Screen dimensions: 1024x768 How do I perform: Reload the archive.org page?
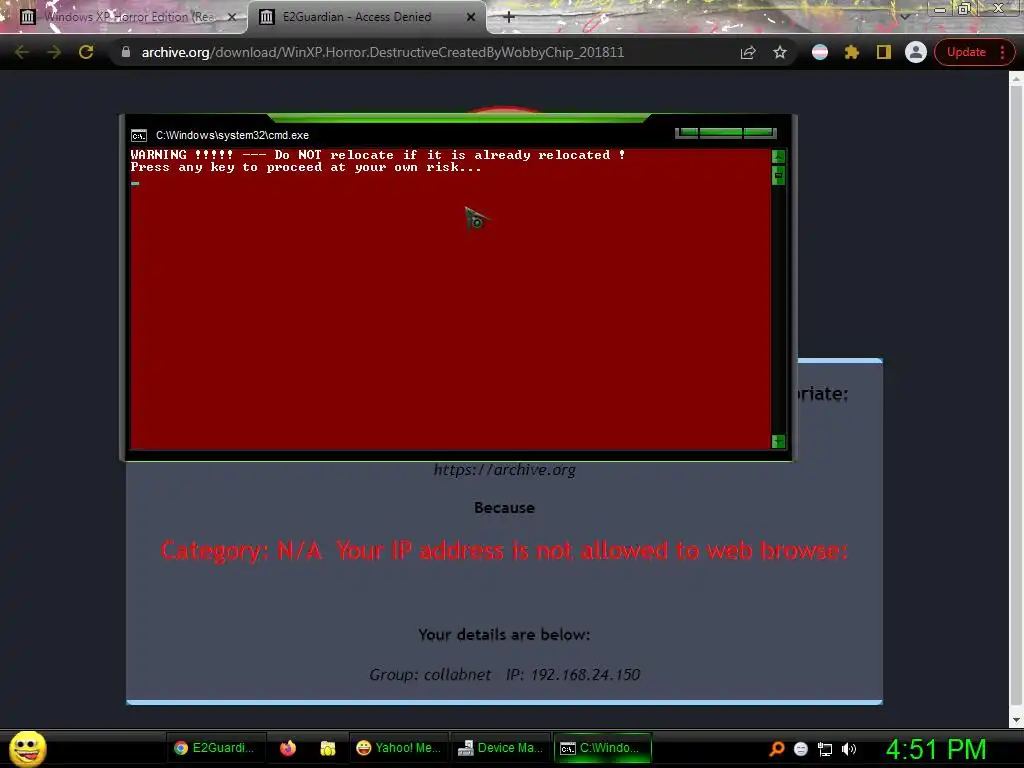[86, 52]
